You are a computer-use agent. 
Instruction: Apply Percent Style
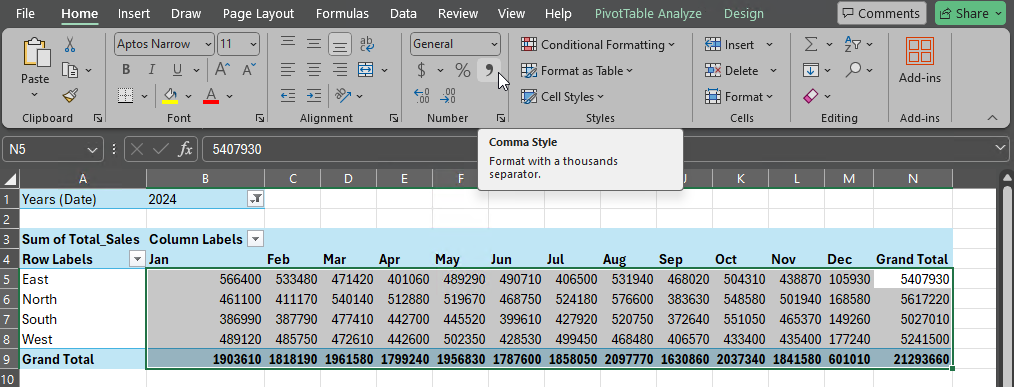click(x=462, y=70)
